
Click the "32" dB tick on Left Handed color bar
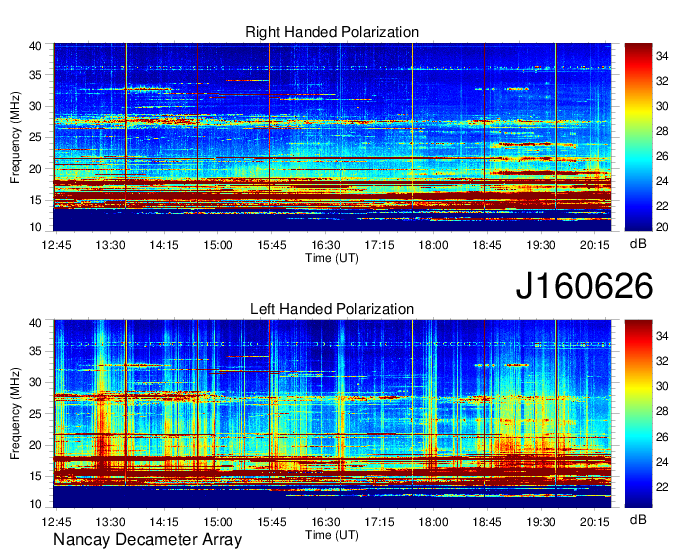click(x=662, y=361)
